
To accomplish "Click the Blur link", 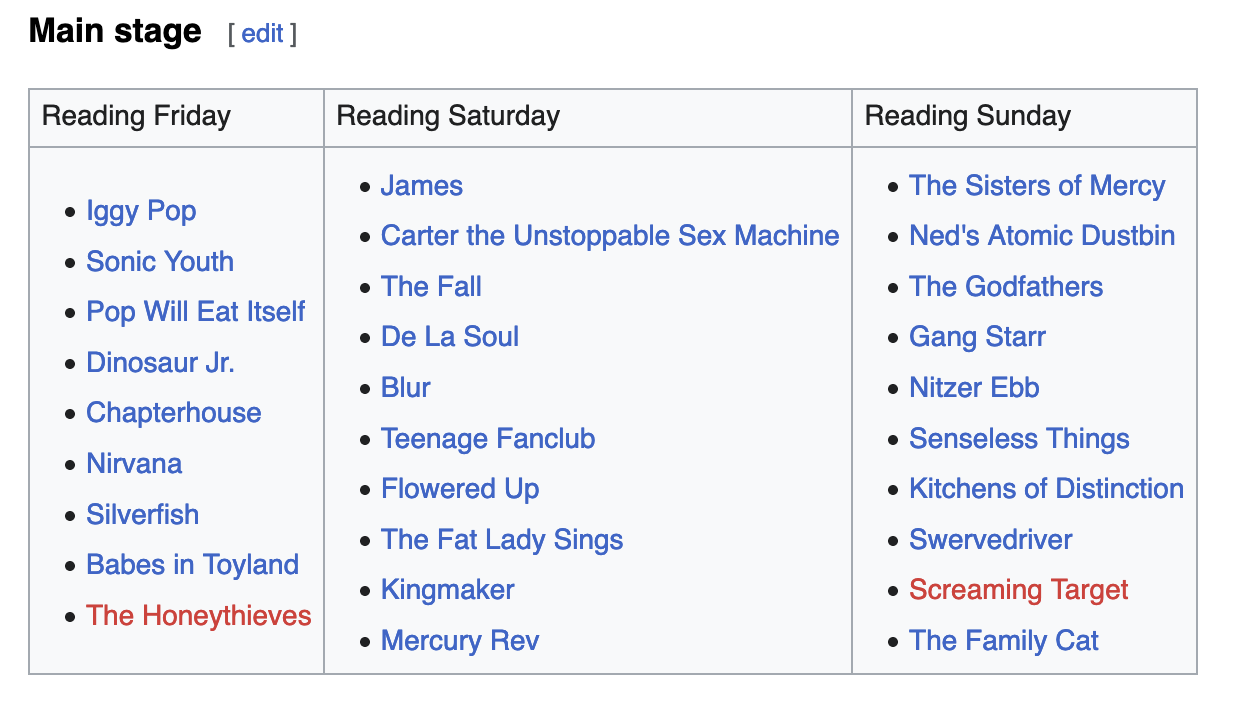I will pos(406,388).
